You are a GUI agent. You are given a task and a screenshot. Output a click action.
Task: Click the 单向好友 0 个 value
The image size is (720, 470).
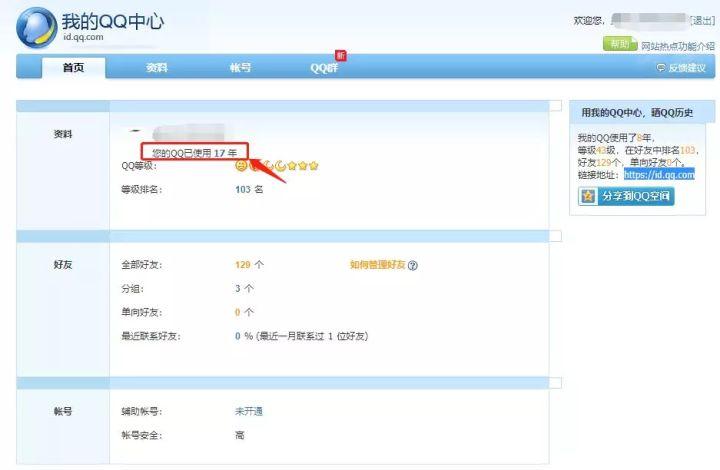[244, 313]
